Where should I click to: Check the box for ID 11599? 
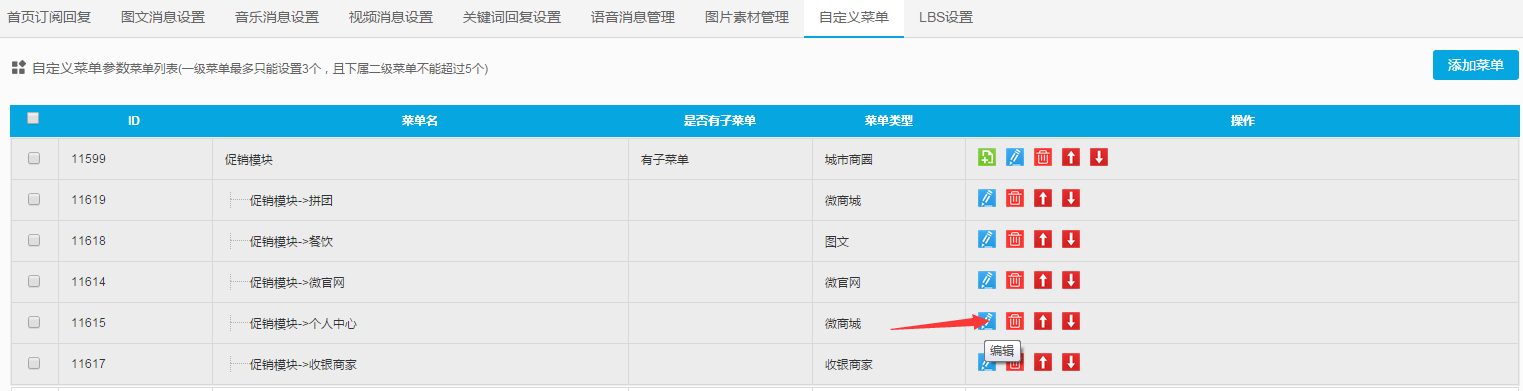[34, 158]
